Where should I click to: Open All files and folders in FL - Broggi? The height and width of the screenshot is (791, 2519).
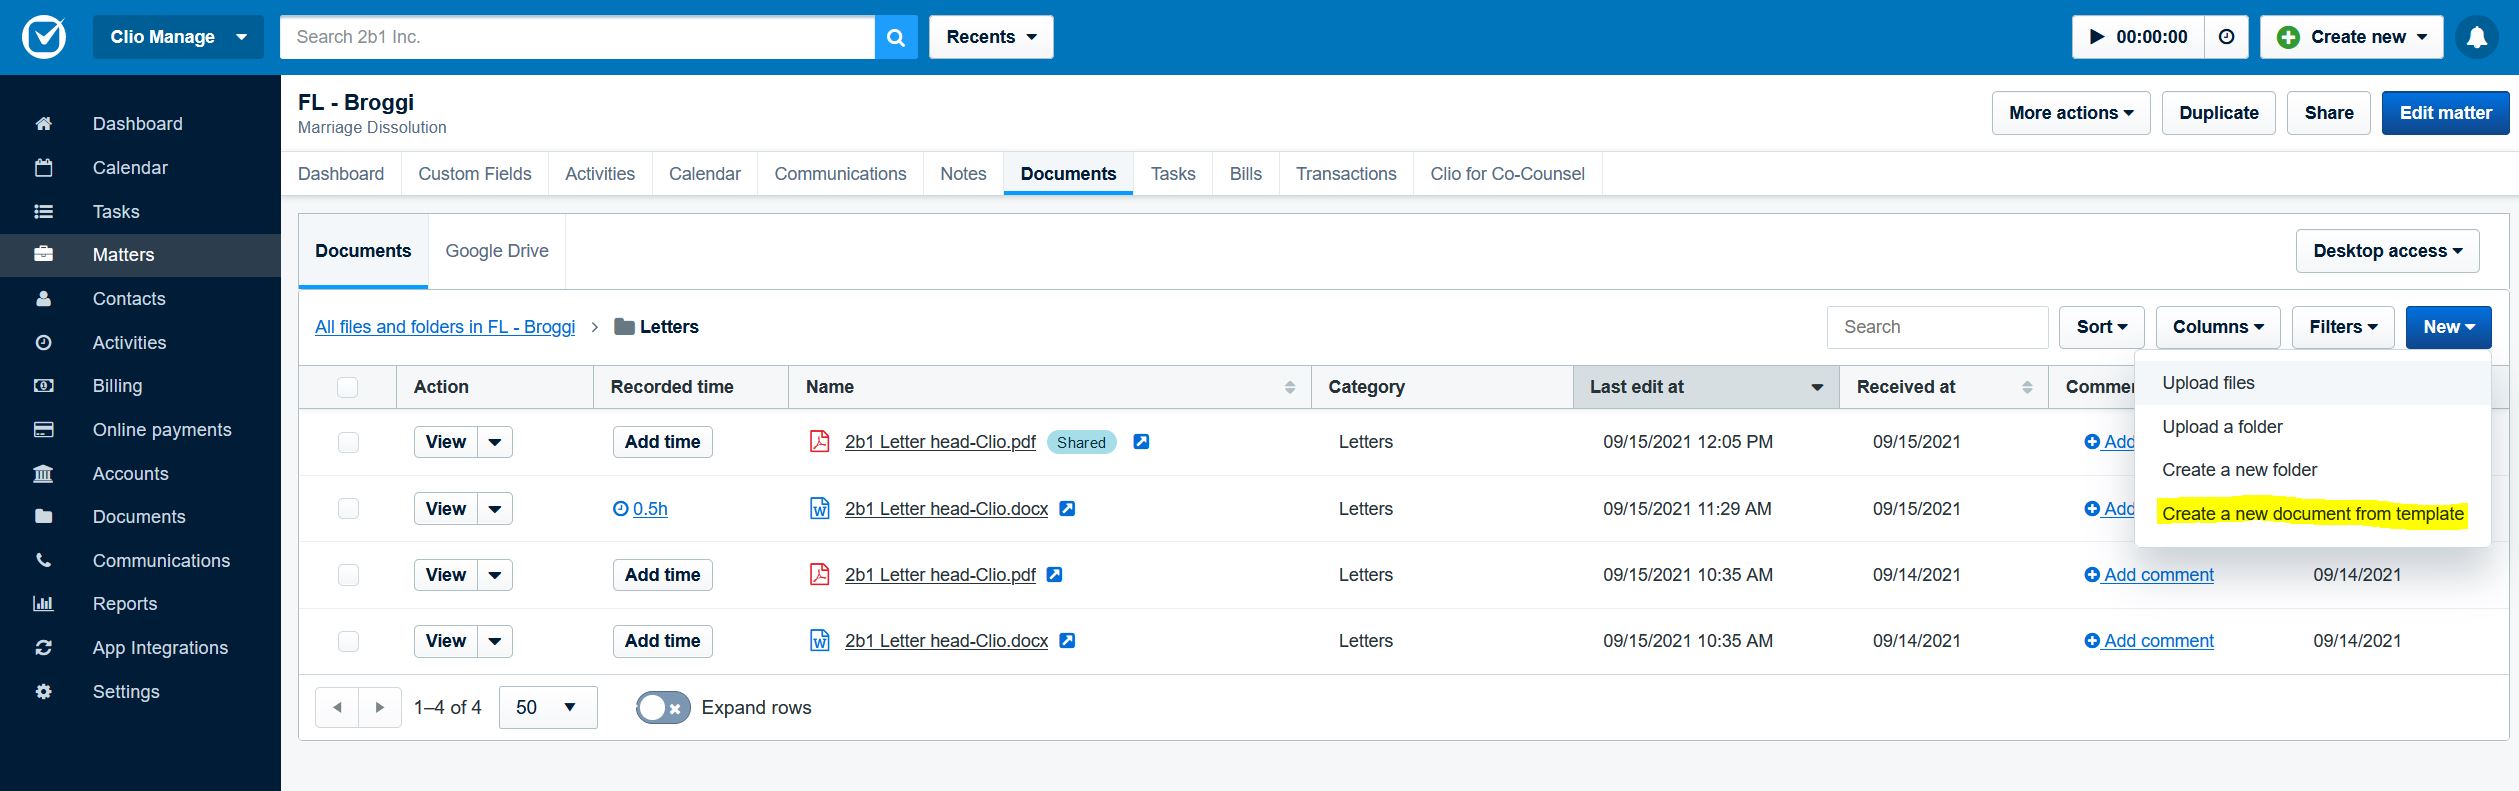445,327
